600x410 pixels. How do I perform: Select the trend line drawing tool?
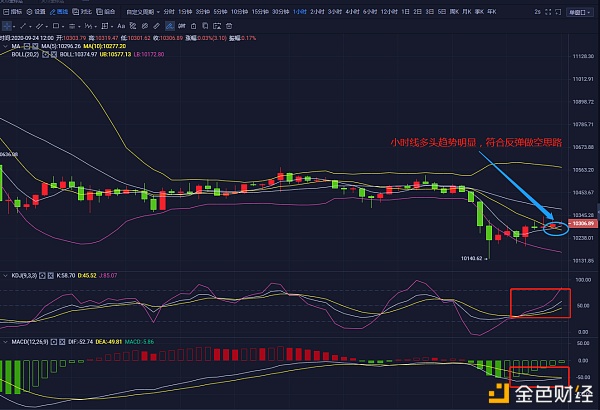click(23, 26)
